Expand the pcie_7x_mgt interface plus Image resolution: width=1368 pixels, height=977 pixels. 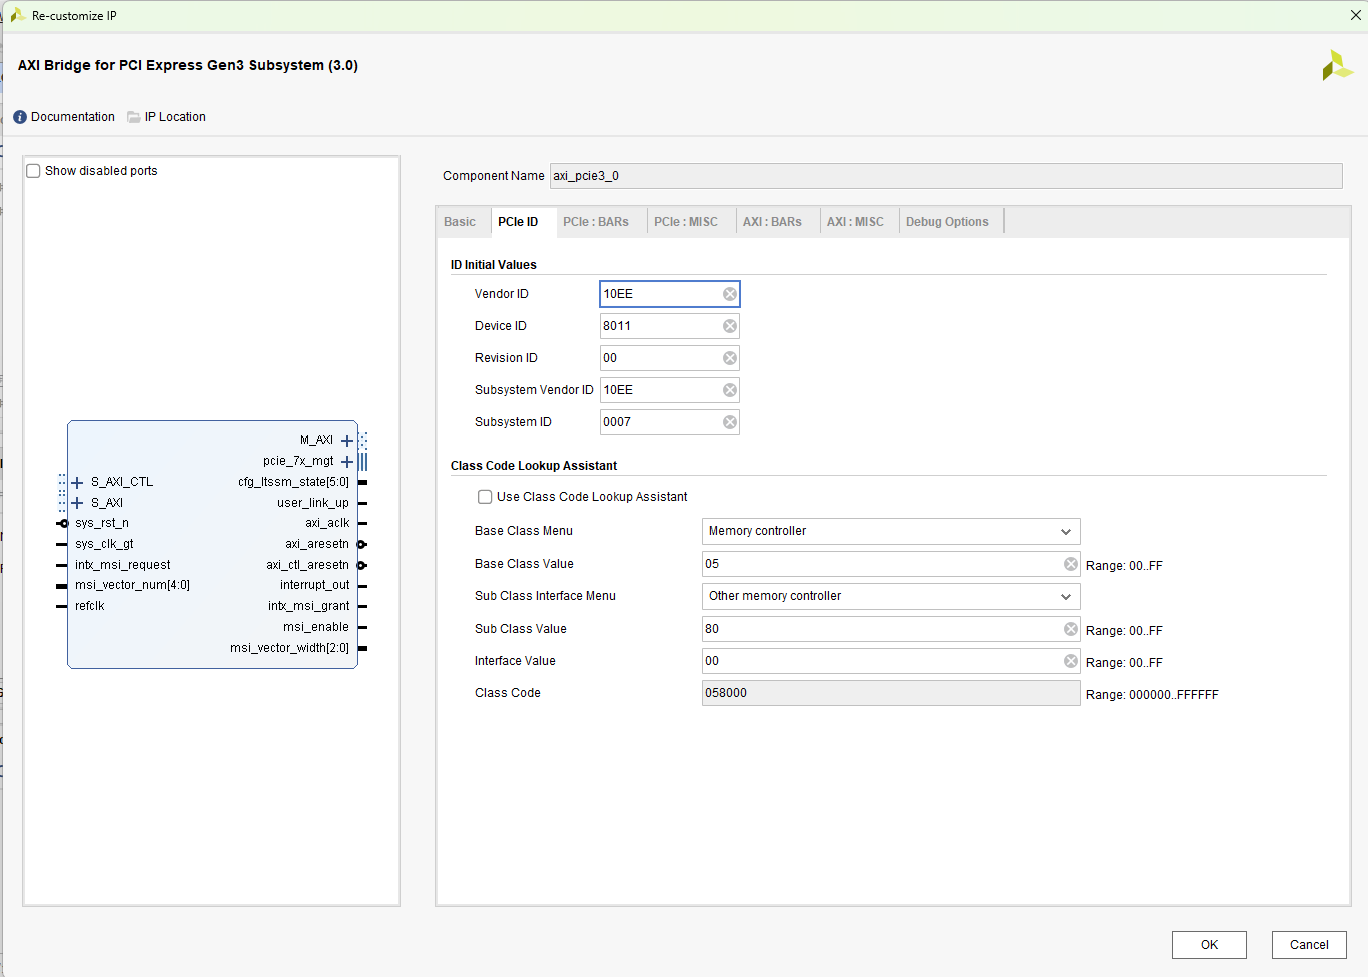tap(347, 461)
